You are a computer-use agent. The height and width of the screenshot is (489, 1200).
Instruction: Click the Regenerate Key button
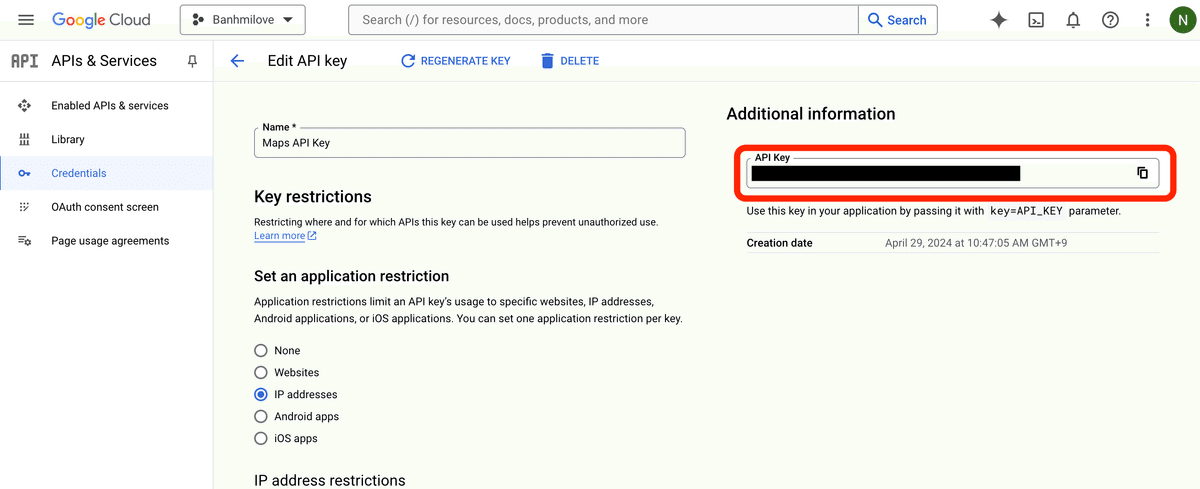[x=455, y=61]
